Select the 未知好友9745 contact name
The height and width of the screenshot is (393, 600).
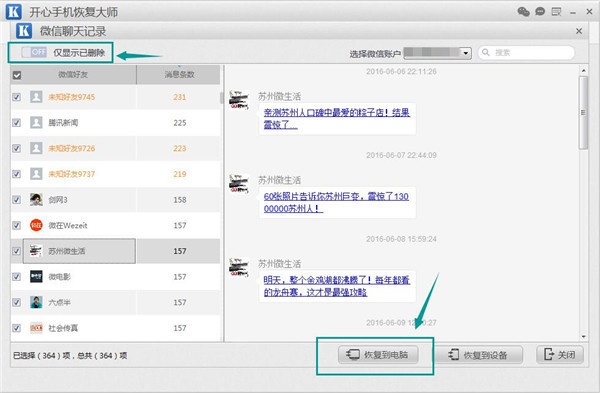pos(72,97)
